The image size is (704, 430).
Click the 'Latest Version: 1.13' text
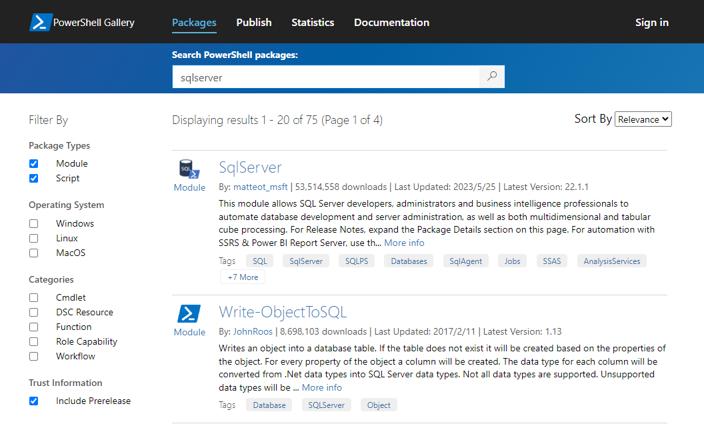522,332
